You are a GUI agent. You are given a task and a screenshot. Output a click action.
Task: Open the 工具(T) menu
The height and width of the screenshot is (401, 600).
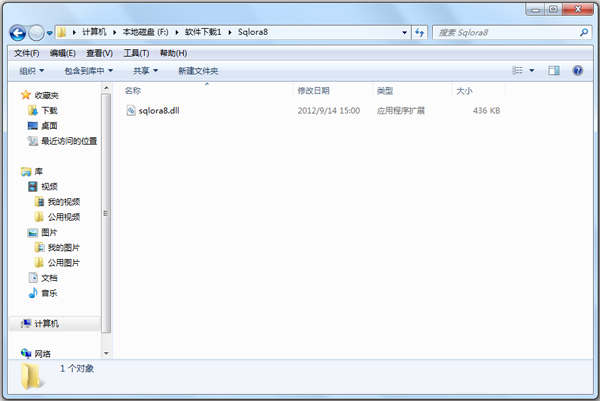(136, 53)
